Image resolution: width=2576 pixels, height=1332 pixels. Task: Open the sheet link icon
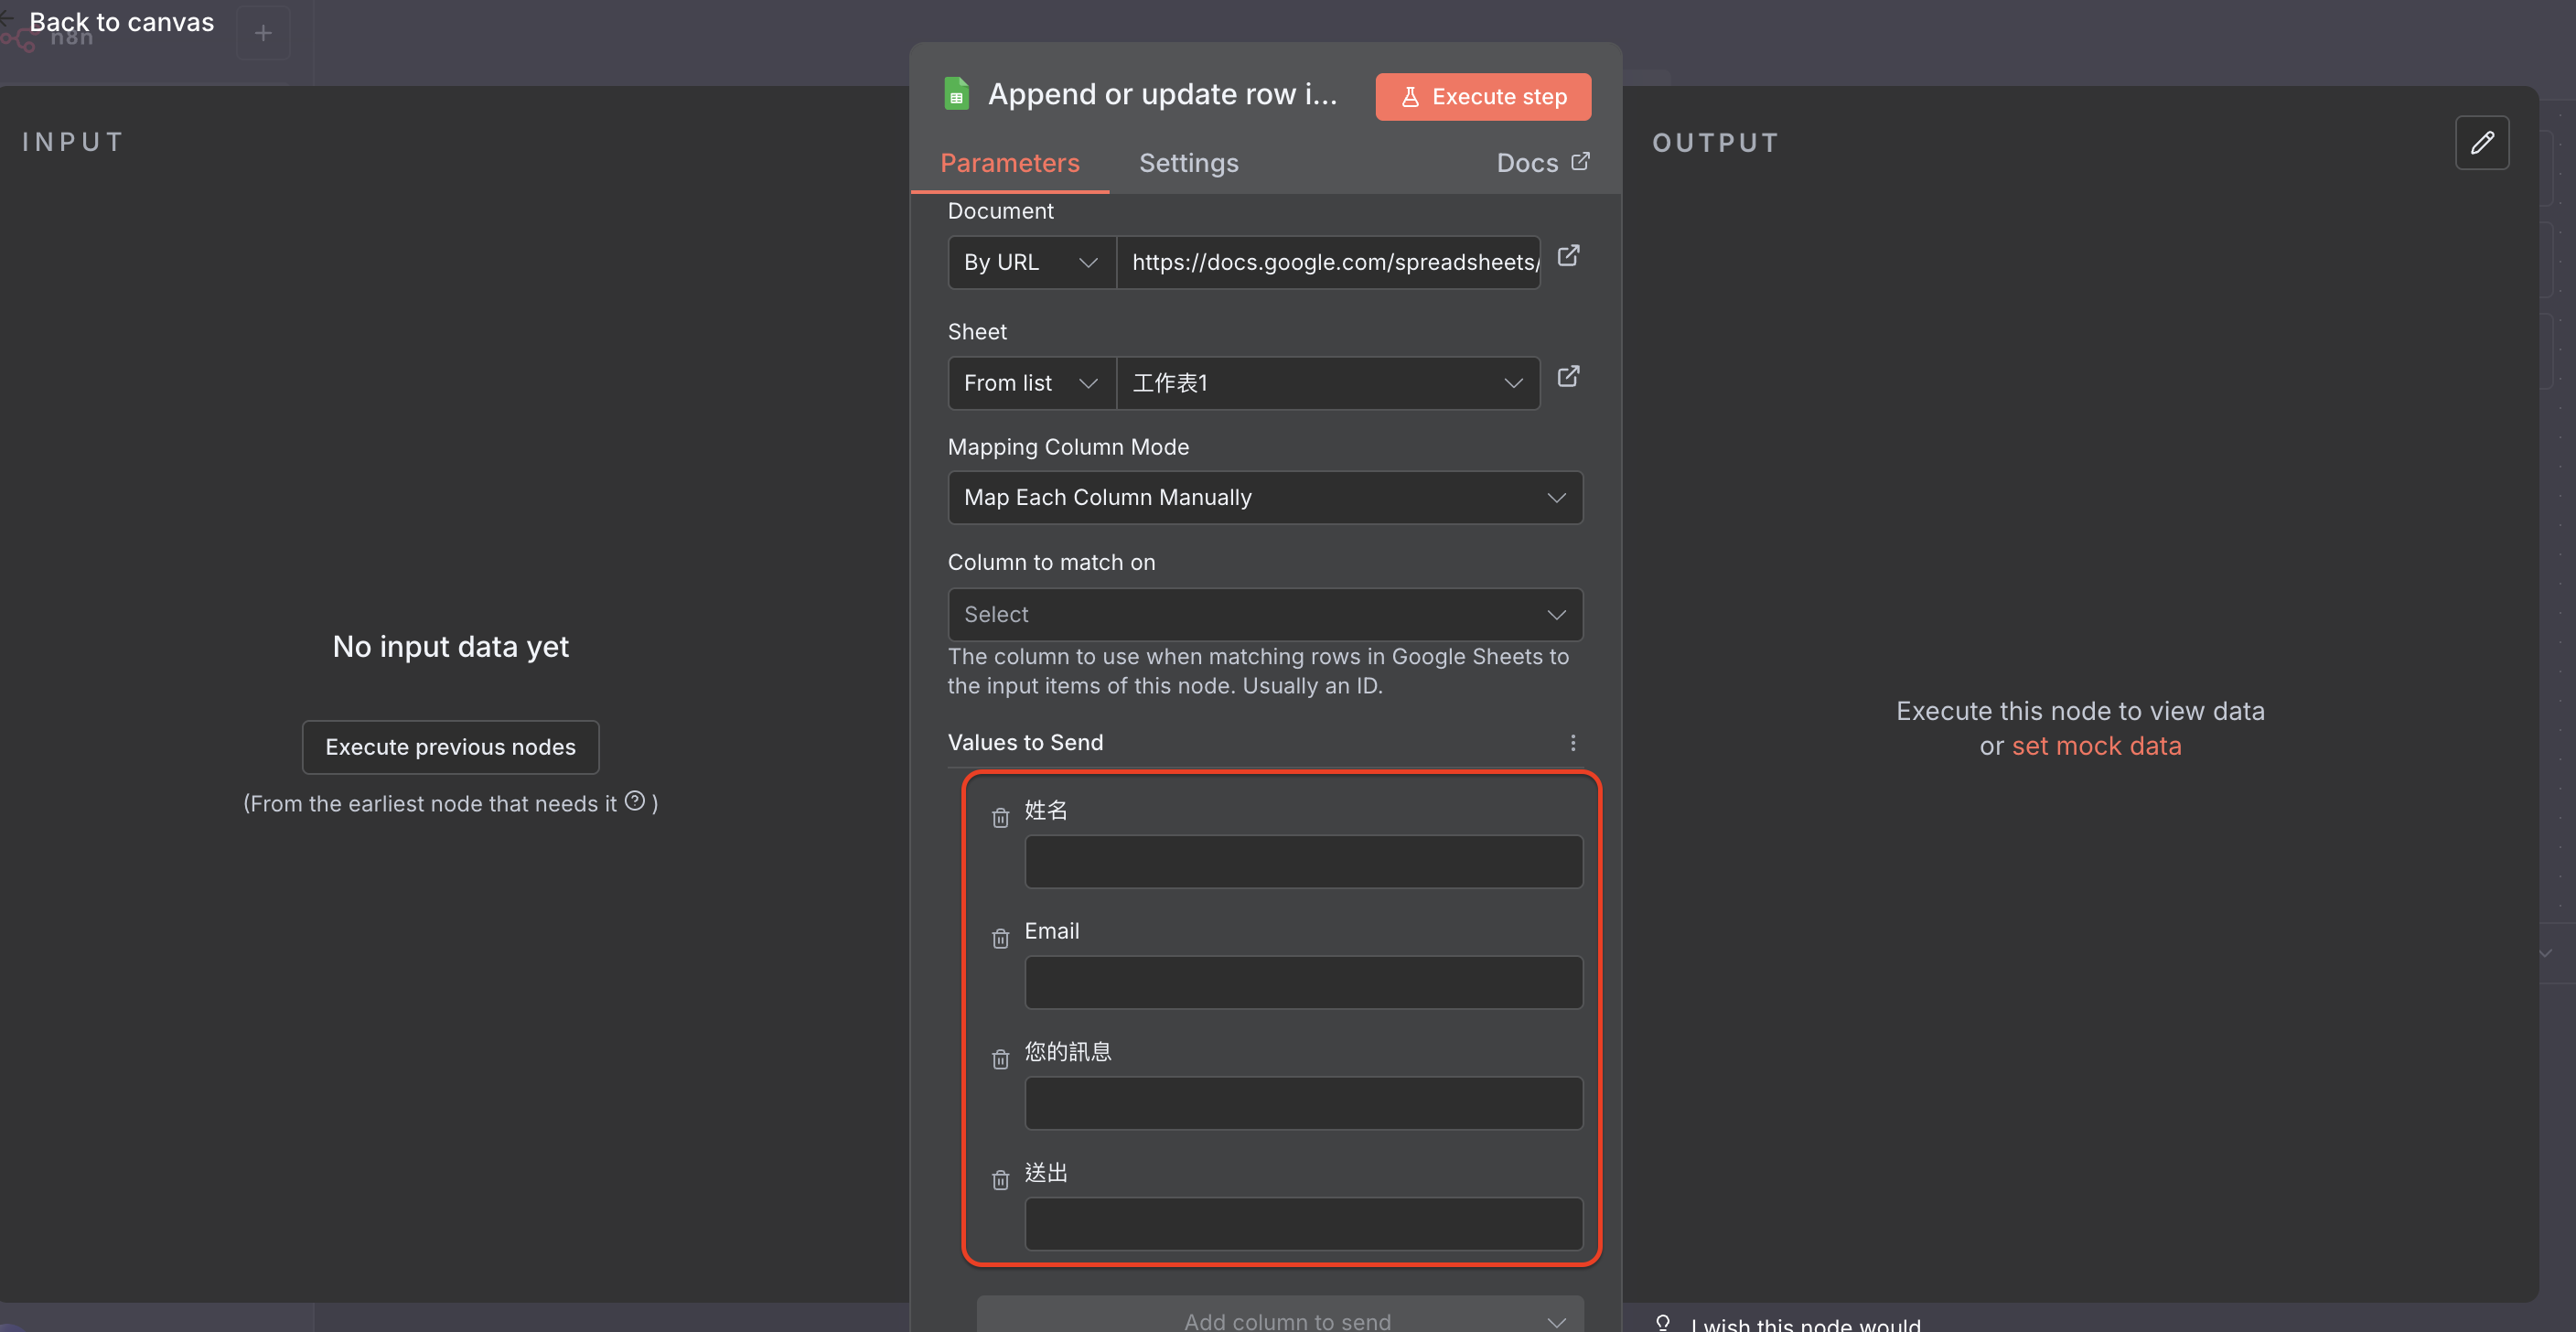pyautogui.click(x=1568, y=376)
